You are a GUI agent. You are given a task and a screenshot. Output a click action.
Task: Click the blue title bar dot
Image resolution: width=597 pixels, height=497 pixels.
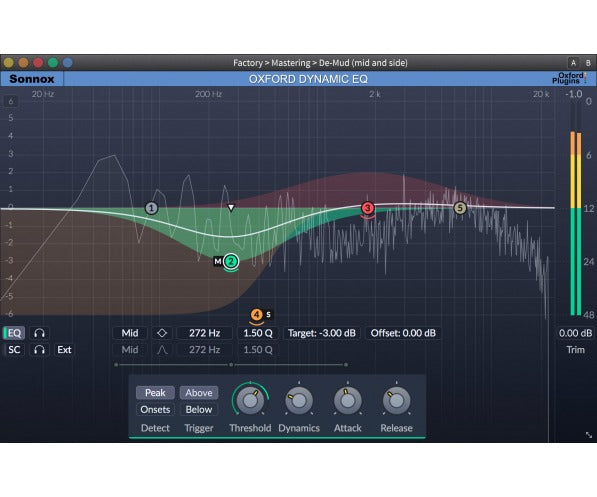point(68,63)
